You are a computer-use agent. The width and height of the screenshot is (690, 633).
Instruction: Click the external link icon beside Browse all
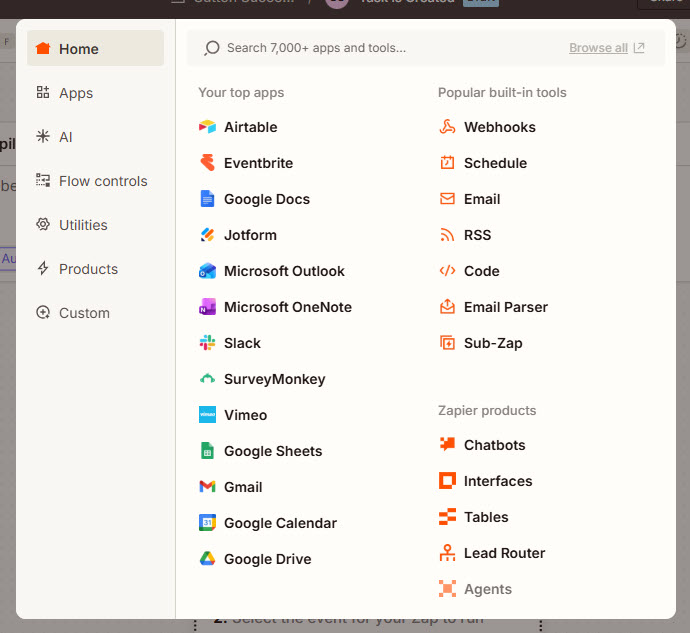[639, 48]
